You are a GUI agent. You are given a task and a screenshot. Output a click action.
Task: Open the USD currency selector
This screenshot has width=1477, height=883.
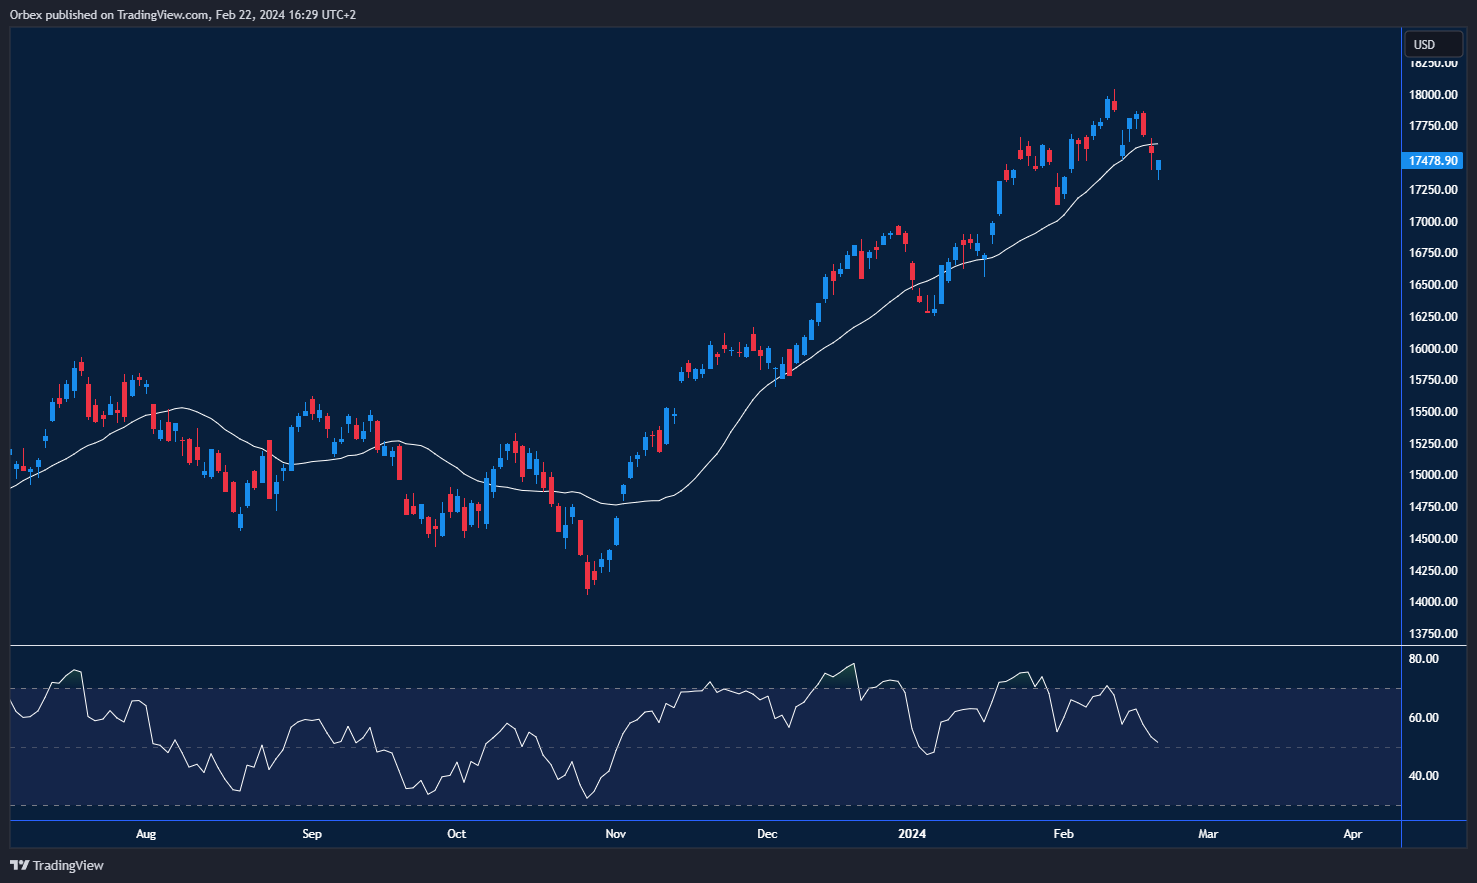(1432, 44)
